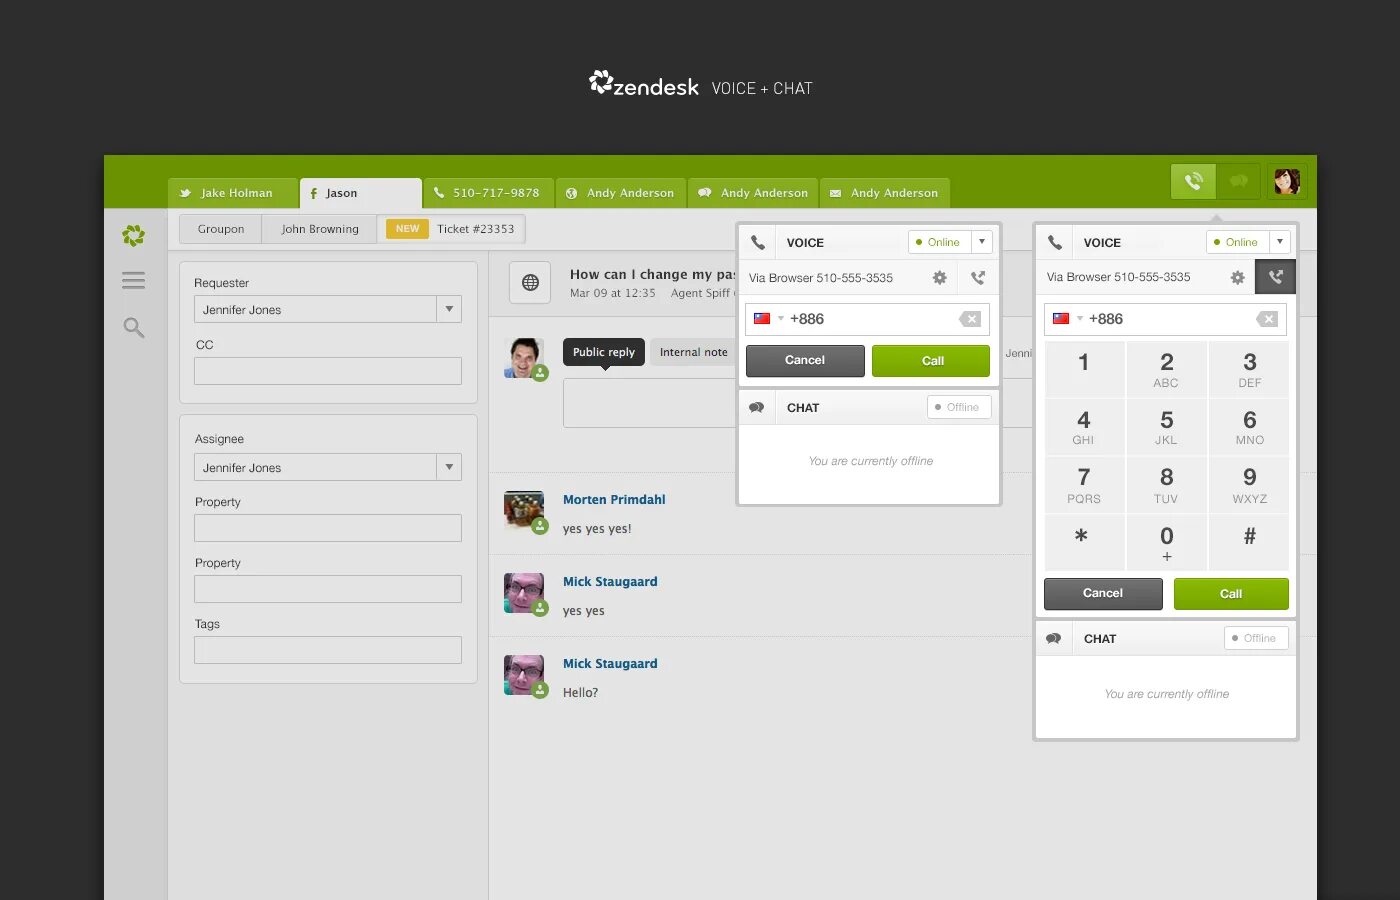Toggle the active dialpad icon in right voice panel
Screen dimensions: 1400x900
click(1275, 277)
